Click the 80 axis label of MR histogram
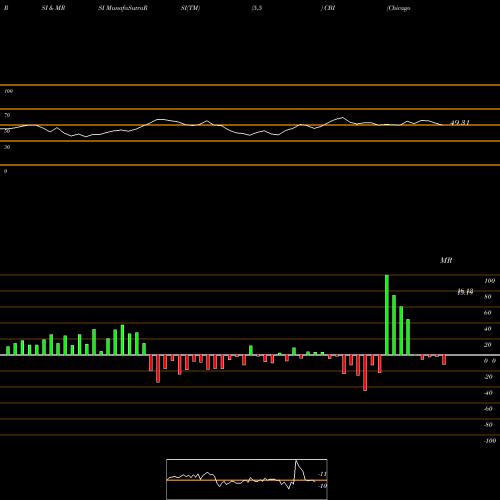 pos(488,297)
